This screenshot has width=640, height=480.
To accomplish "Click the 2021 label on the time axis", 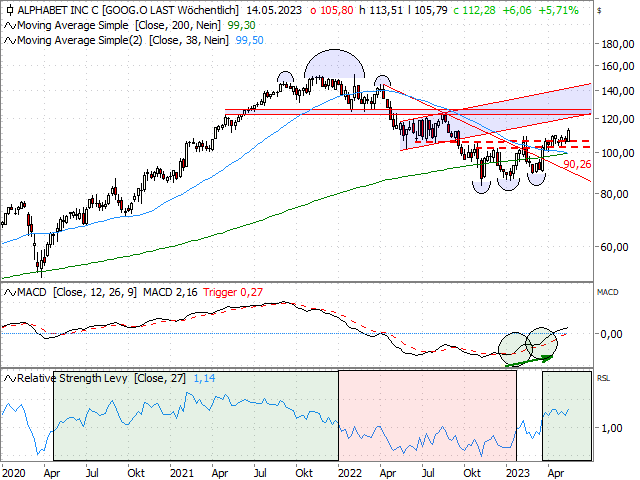I will [x=182, y=473].
